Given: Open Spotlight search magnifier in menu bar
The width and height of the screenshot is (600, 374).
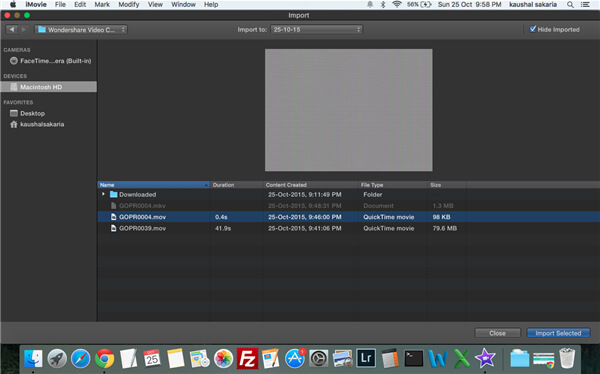Looking at the screenshot, I should pos(570,5).
